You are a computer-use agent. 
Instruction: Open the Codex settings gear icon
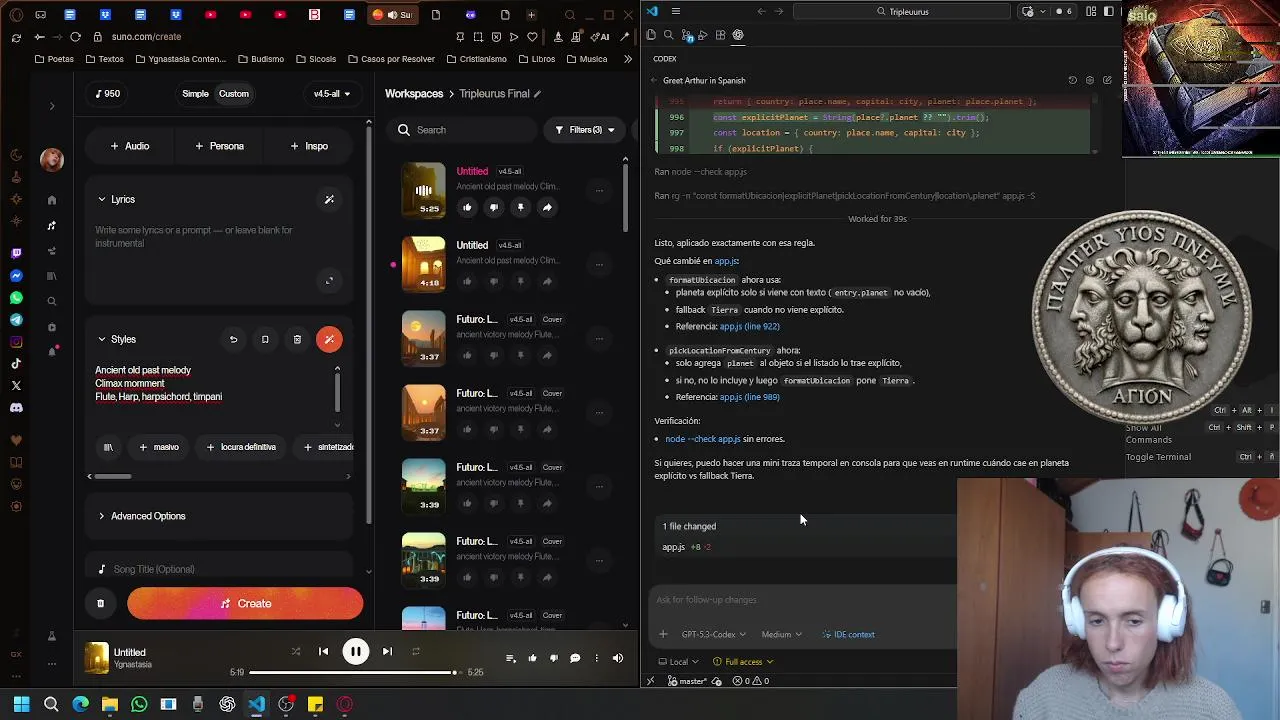click(1090, 80)
